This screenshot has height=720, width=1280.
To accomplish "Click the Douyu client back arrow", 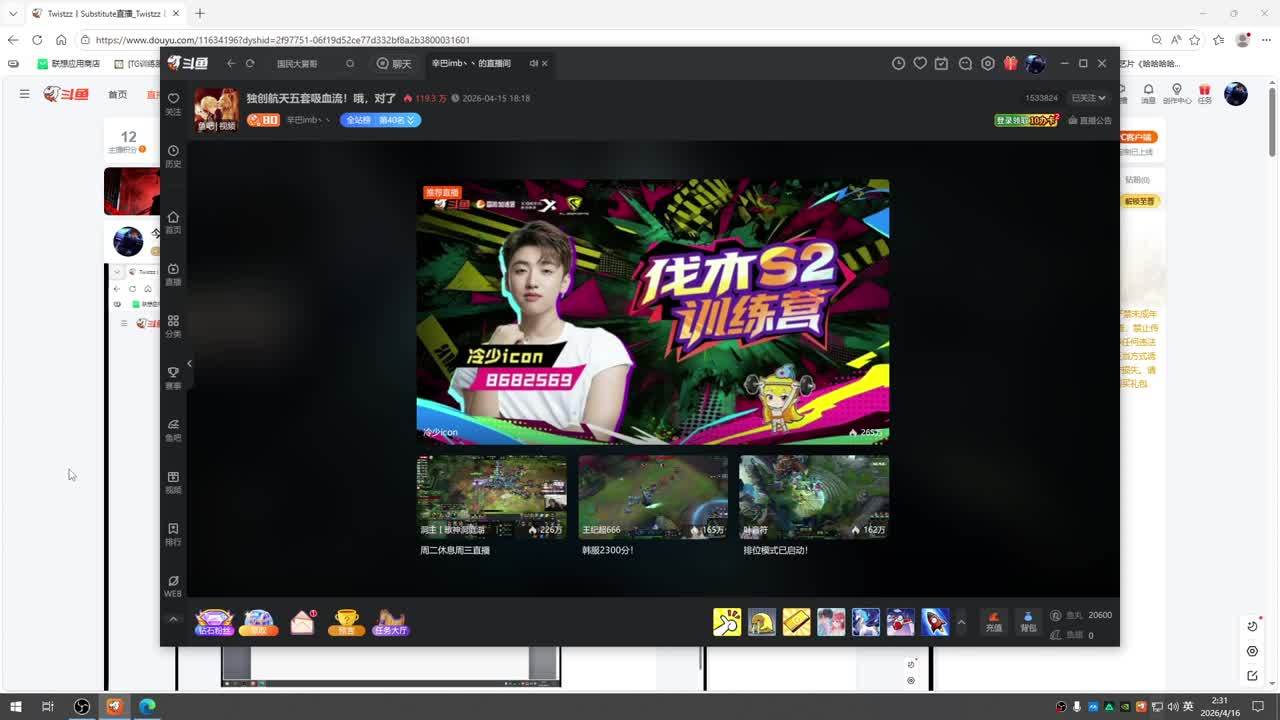I will tap(231, 63).
